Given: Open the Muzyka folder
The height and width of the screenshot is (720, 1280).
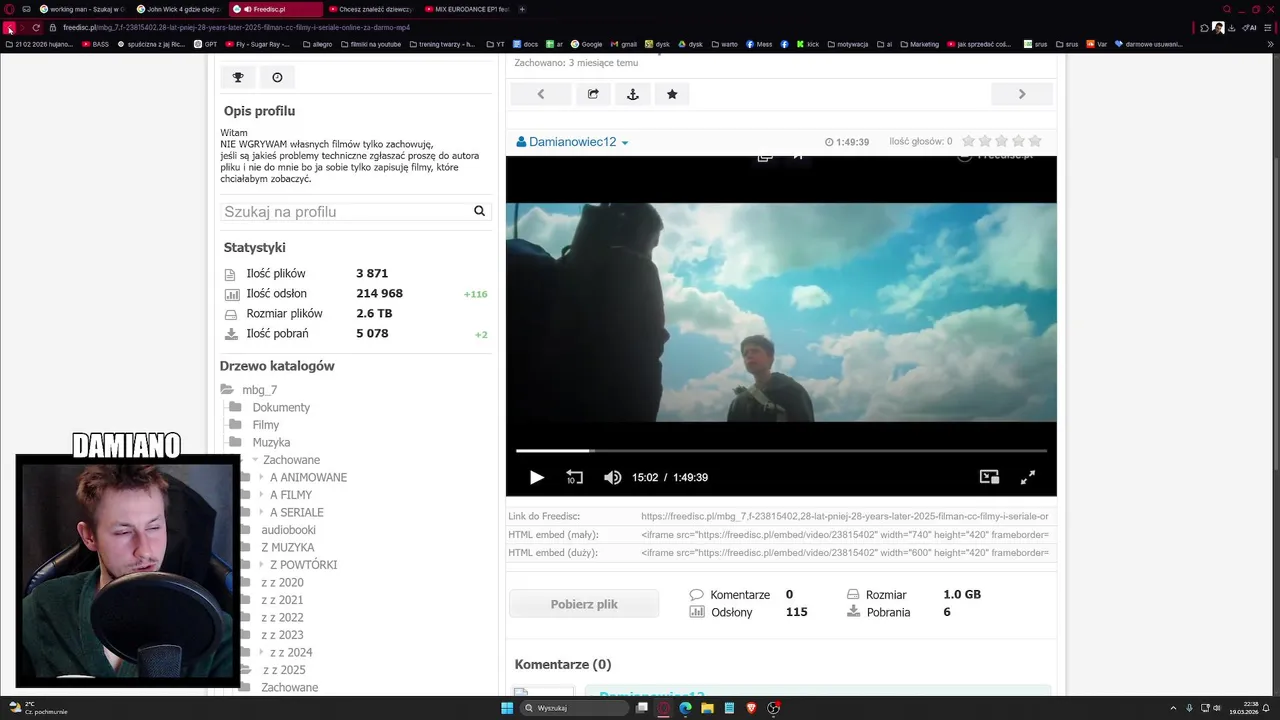Looking at the screenshot, I should (271, 442).
